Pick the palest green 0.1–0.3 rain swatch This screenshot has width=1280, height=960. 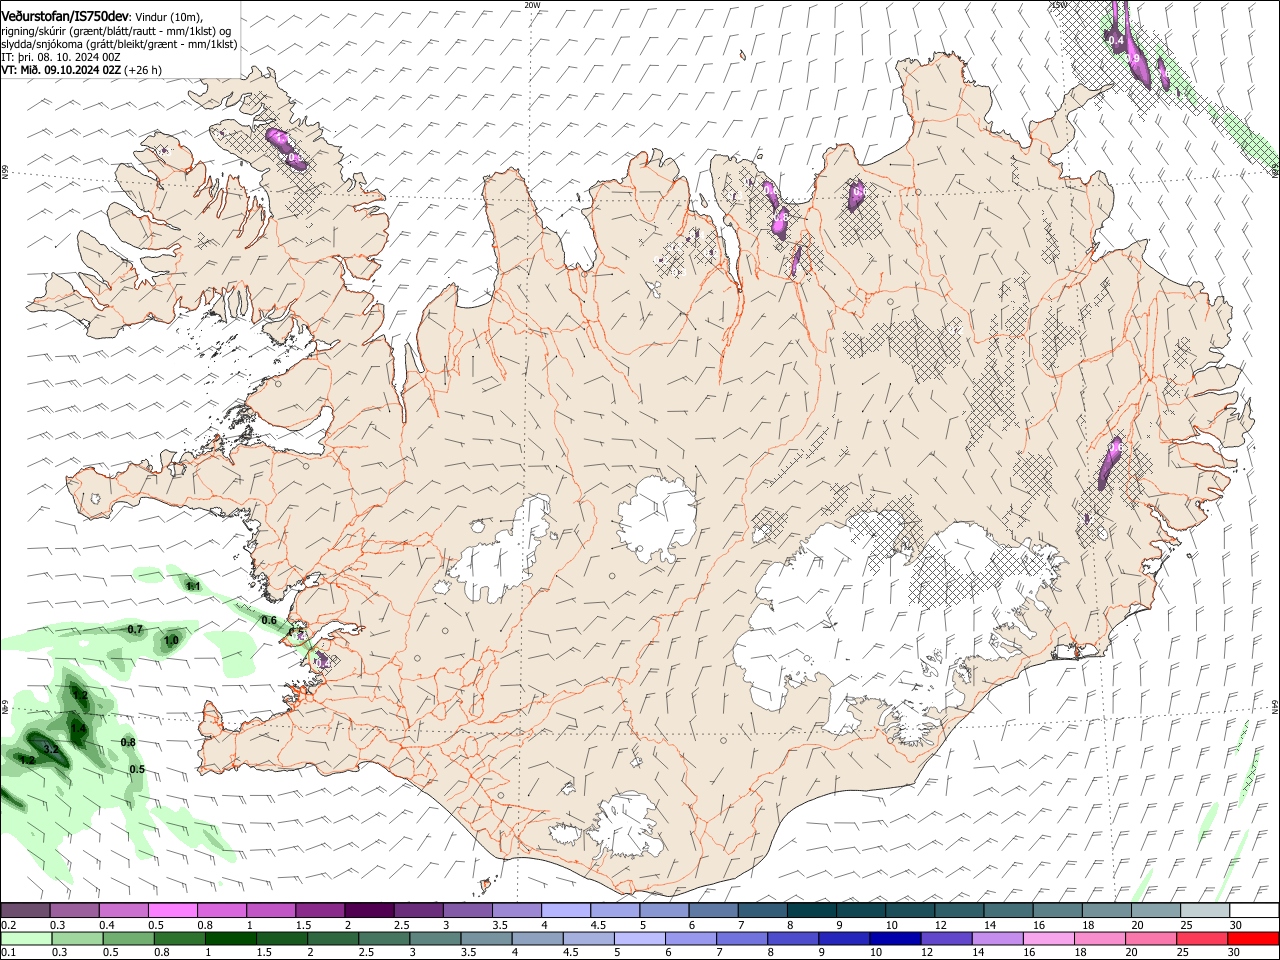click(x=26, y=939)
